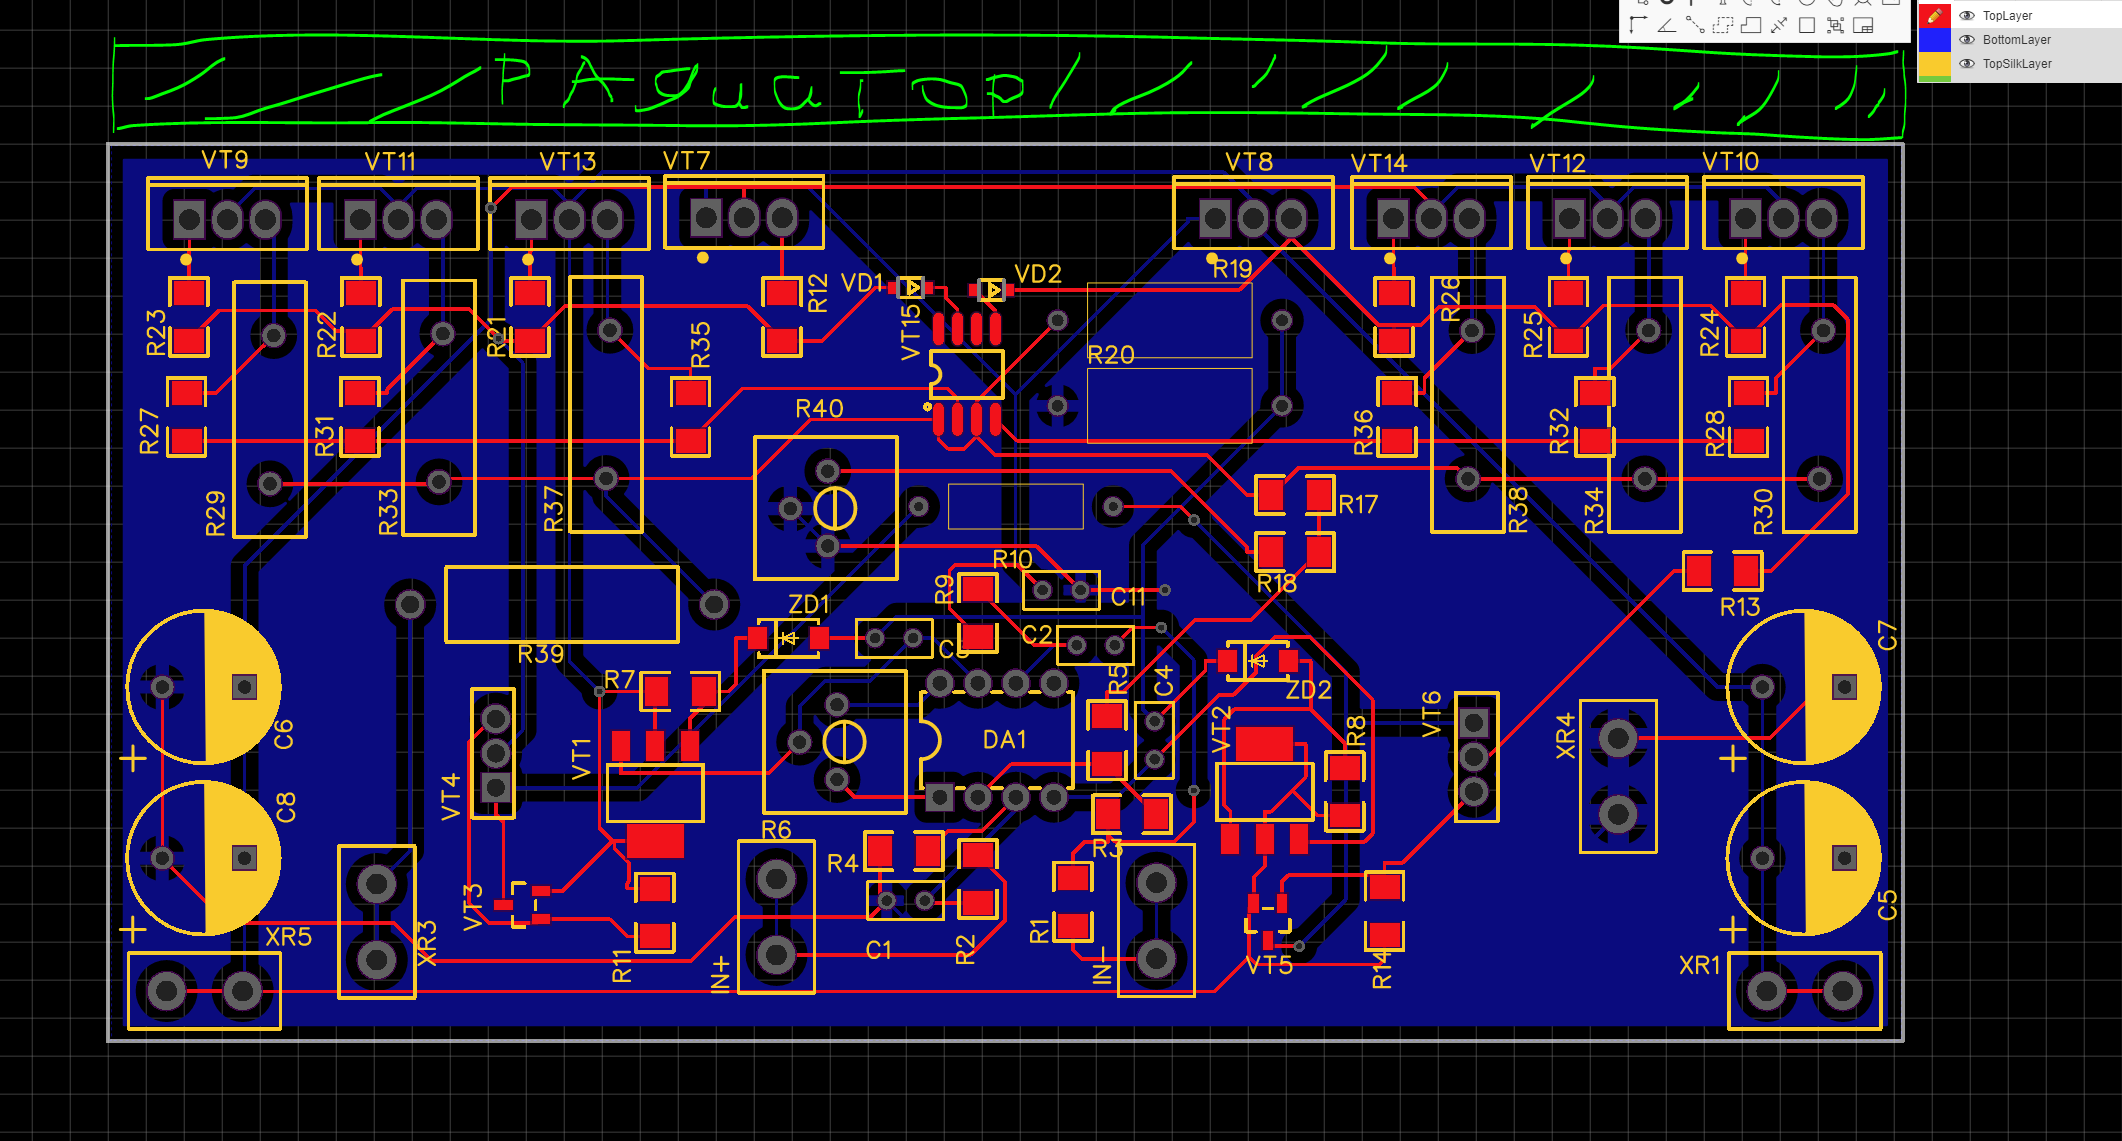Click the R39 resistor label
The image size is (2122, 1141).
click(541, 654)
